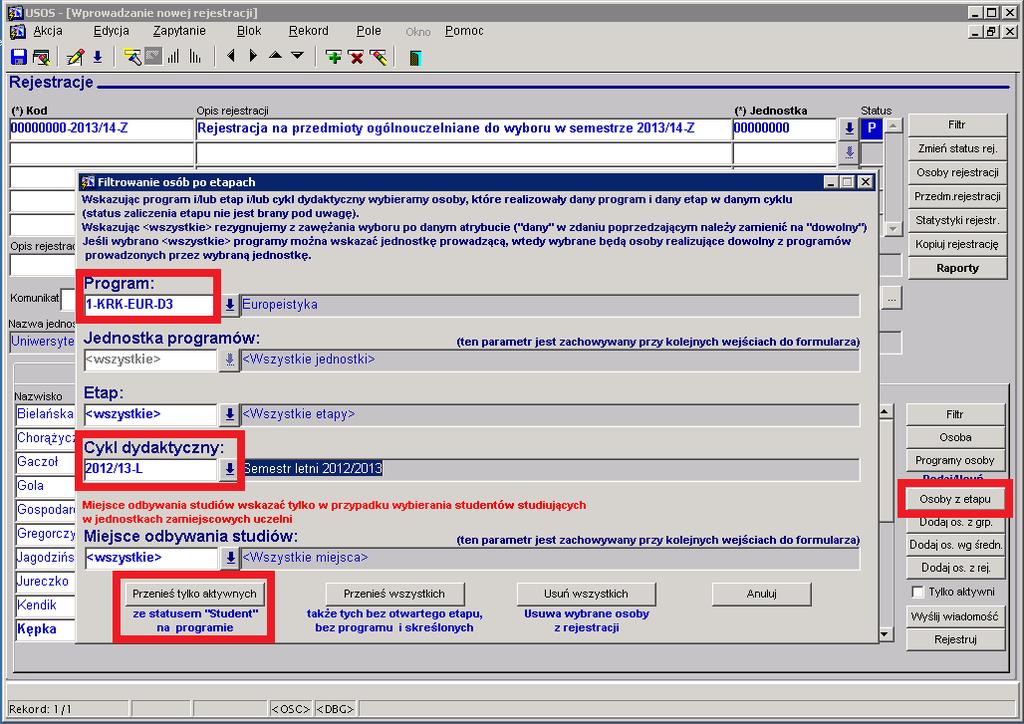Click Programy osoby button
Screen dimensions: 1024x724
click(x=955, y=460)
